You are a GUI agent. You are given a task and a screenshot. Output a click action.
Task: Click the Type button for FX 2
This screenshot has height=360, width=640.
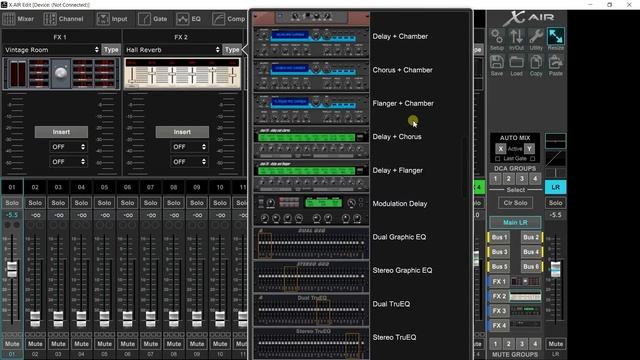(232, 50)
